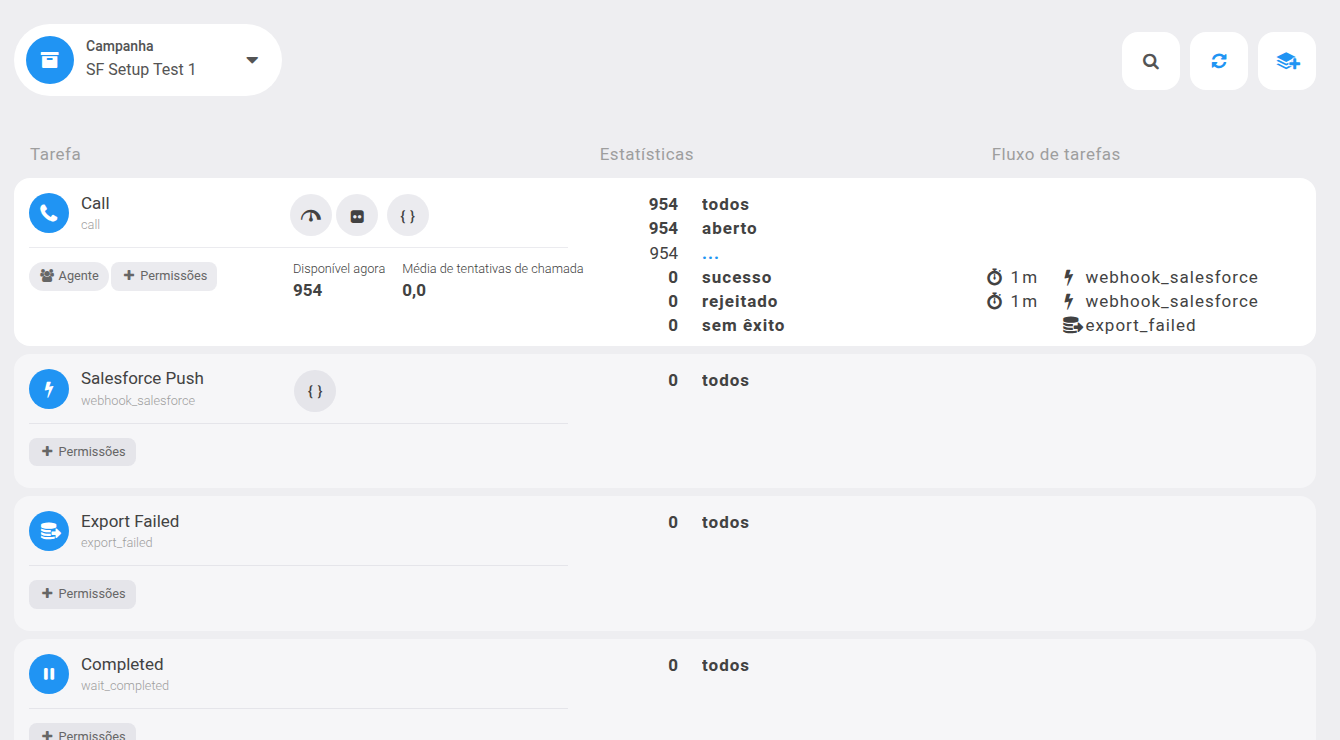Viewport: 1340px width, 740px height.
Task: Click the 'aberto' statistic label
Action: (729, 228)
